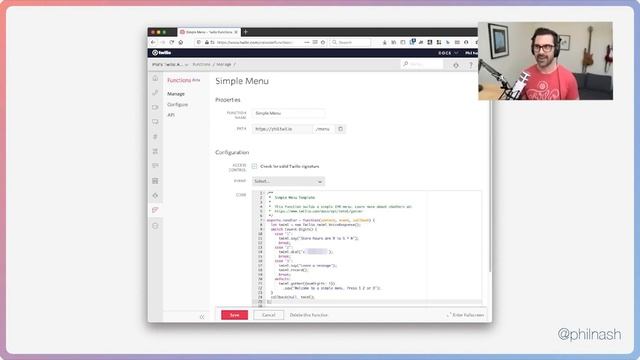Save the function with the red Save button
The image size is (640, 360).
[x=235, y=315]
